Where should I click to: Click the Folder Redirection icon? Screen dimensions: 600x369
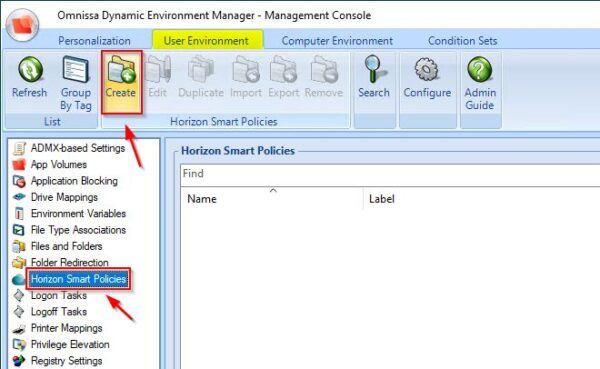tap(18, 263)
